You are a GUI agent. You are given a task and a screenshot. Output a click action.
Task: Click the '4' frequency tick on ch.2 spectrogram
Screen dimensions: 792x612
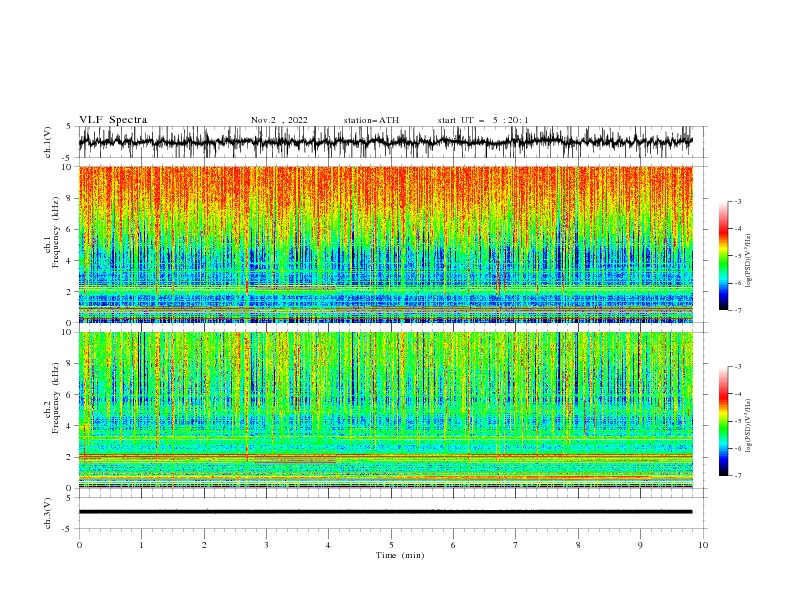tap(71, 426)
